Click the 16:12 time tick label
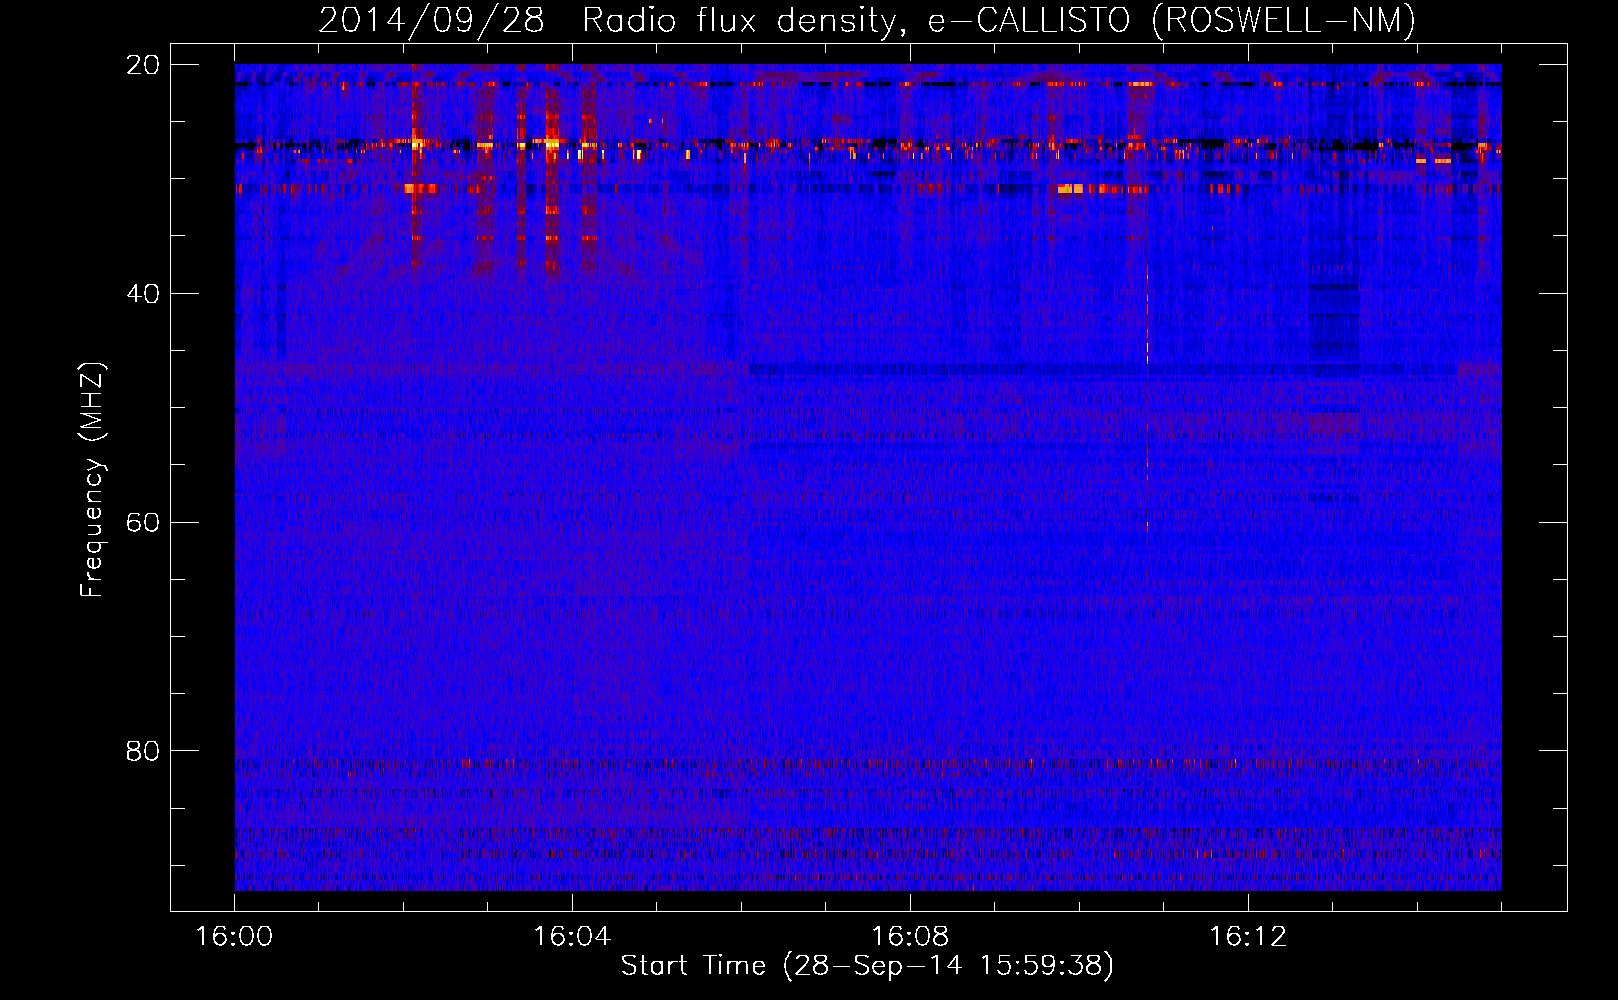 point(1248,937)
